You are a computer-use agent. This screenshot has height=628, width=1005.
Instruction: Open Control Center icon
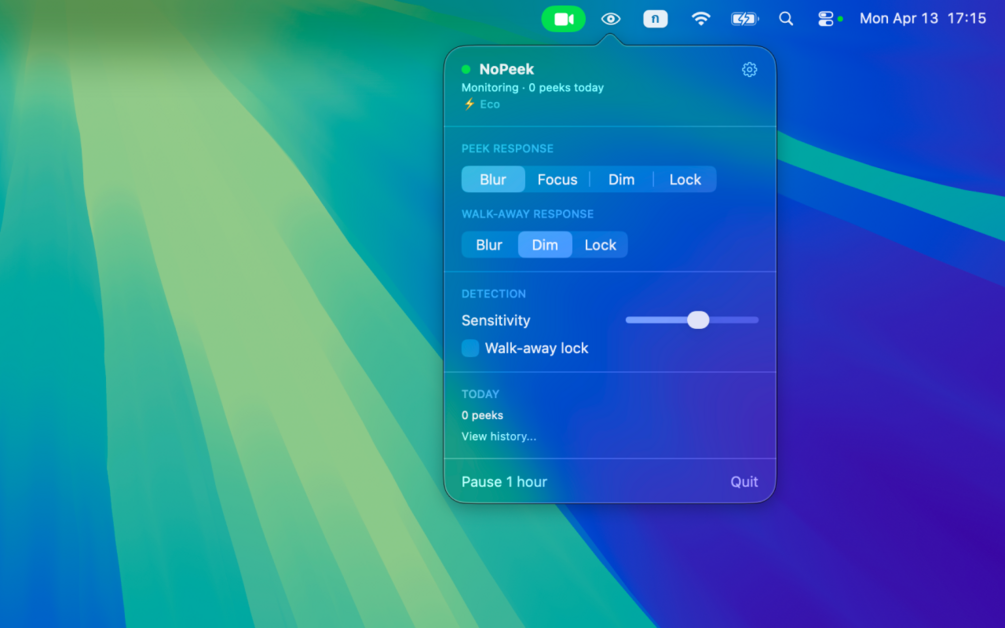coord(826,19)
